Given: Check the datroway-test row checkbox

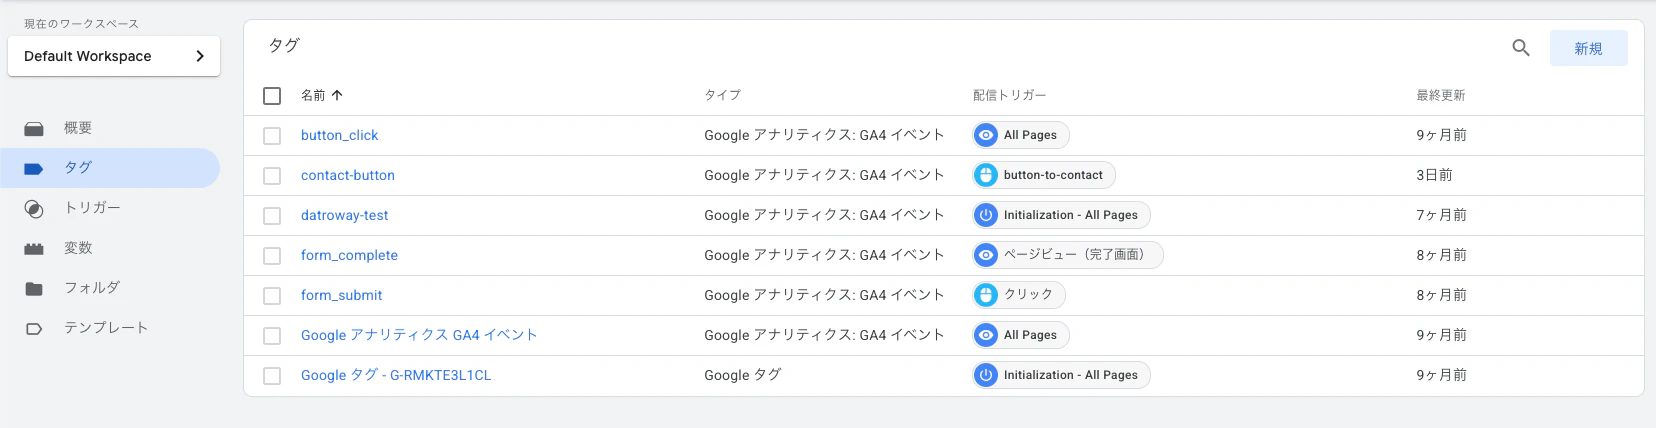Looking at the screenshot, I should pos(272,216).
